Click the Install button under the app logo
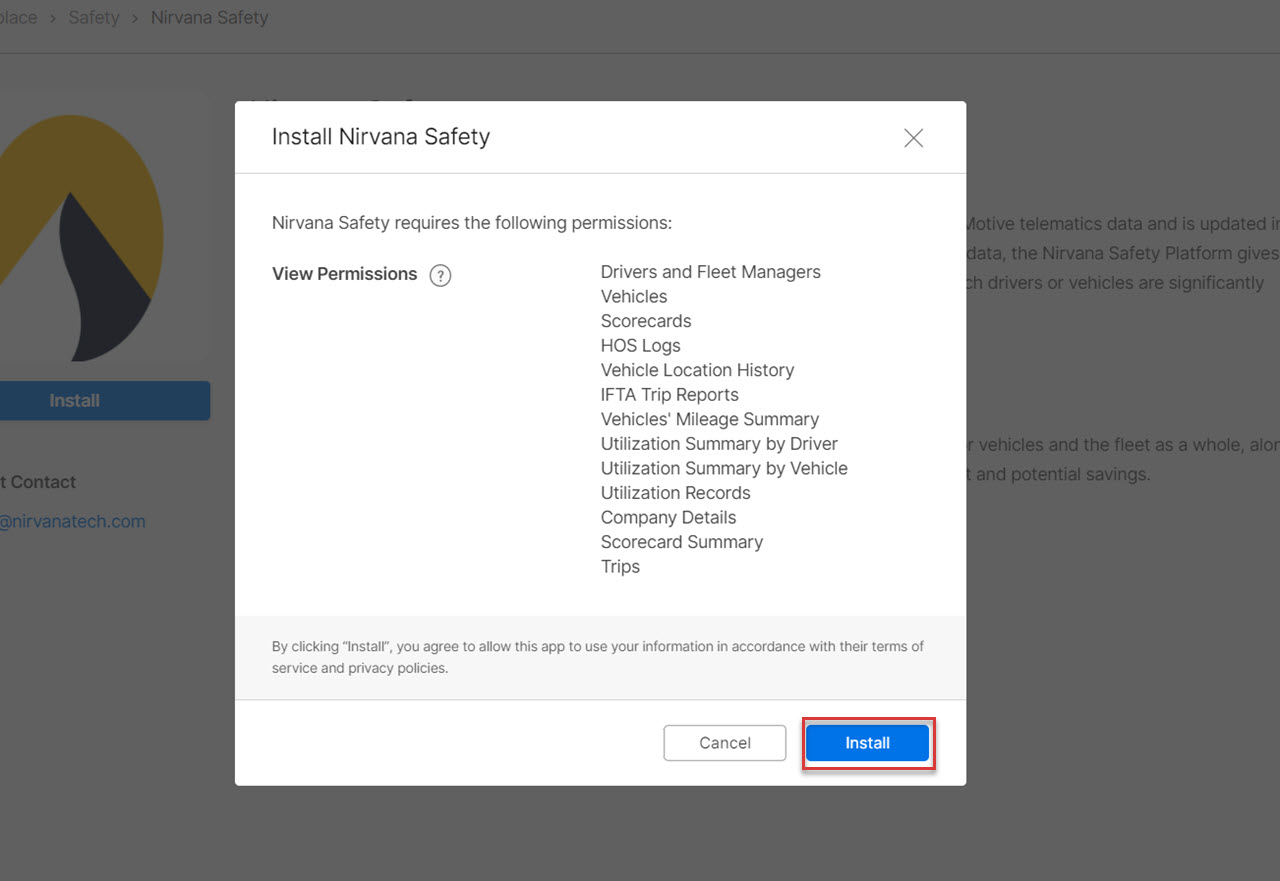The image size is (1280, 881). (x=75, y=401)
